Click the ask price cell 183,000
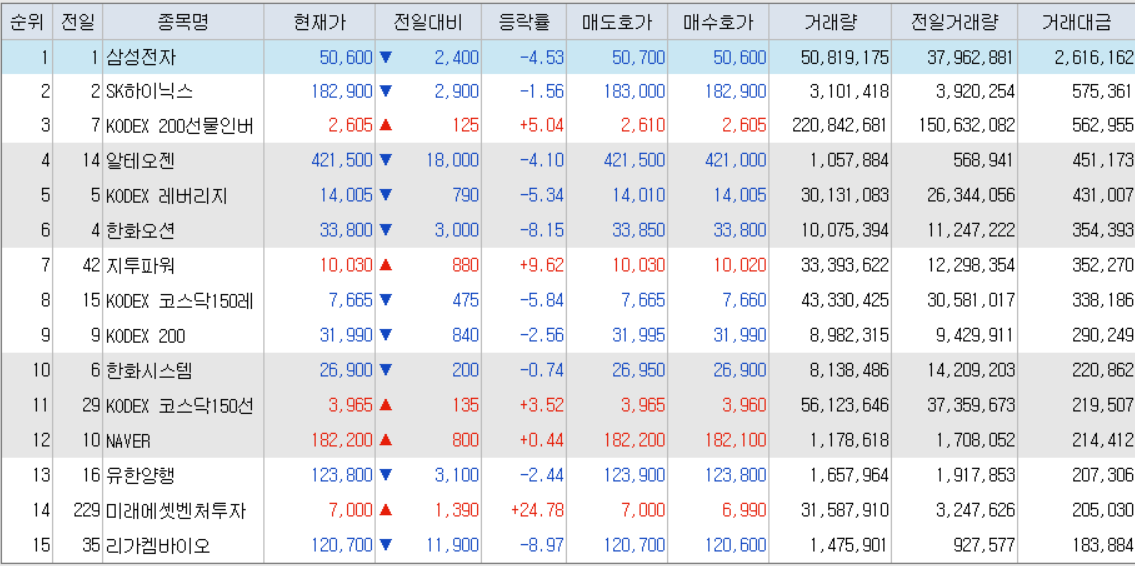 pos(633,92)
